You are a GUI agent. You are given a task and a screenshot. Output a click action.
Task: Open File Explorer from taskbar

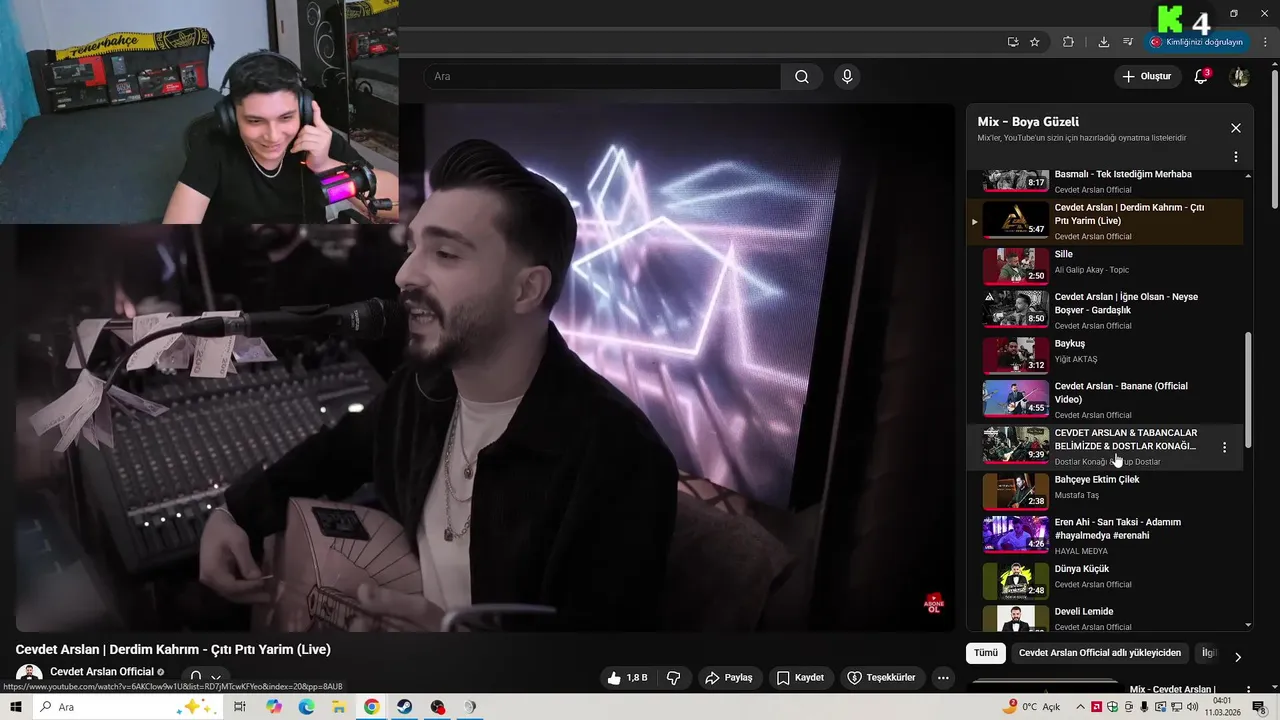339,707
